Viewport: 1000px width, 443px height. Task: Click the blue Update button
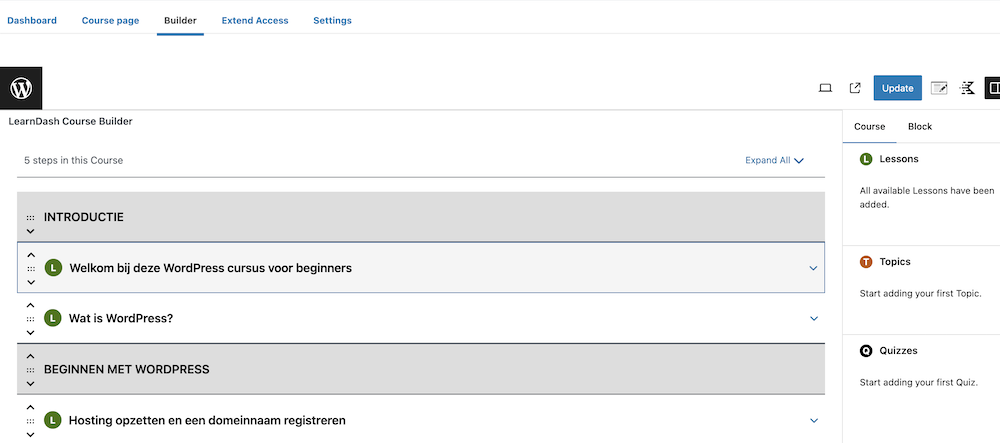coord(897,88)
